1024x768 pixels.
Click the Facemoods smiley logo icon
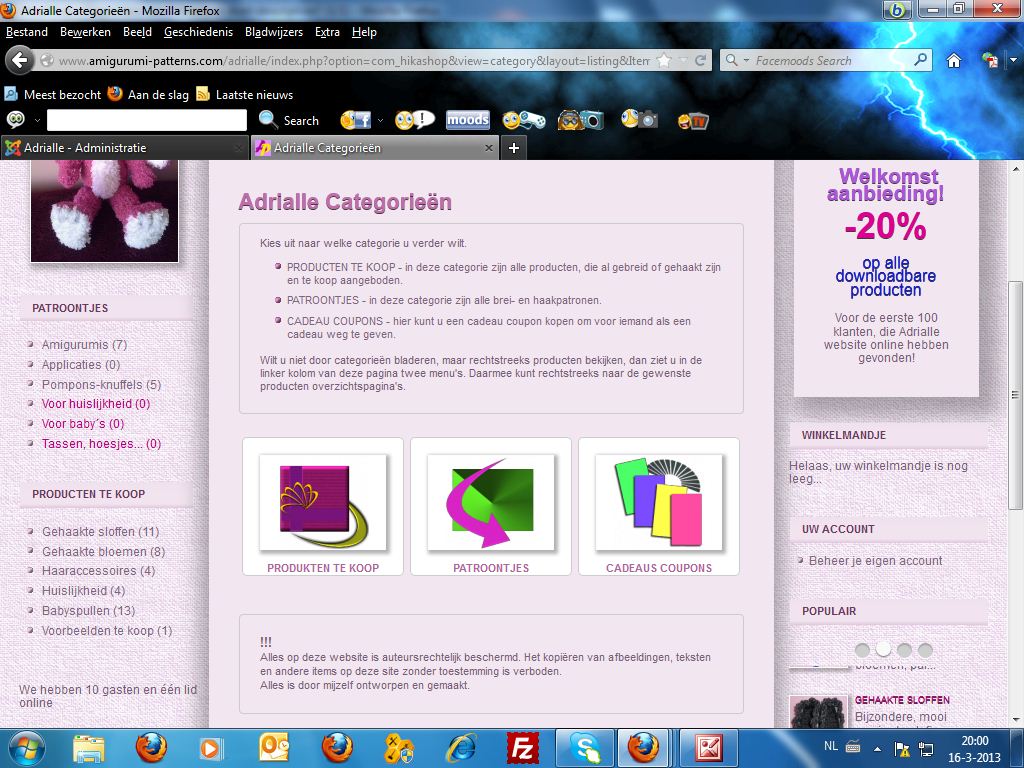(16, 120)
